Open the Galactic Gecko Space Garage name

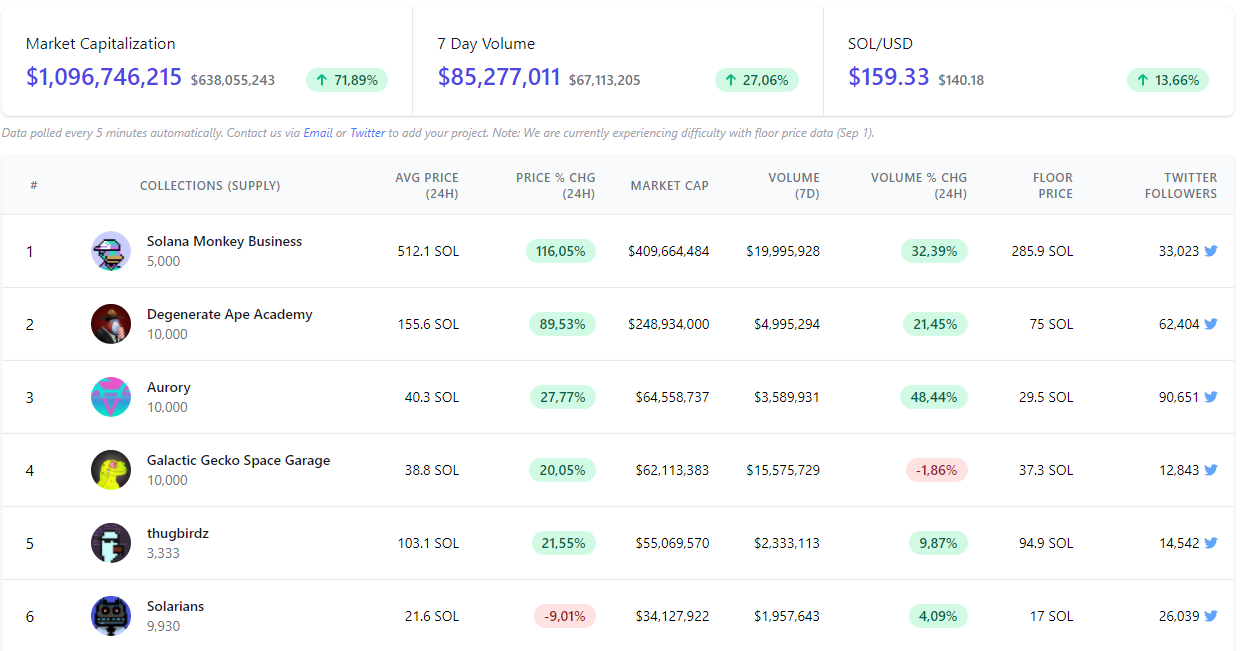point(238,460)
